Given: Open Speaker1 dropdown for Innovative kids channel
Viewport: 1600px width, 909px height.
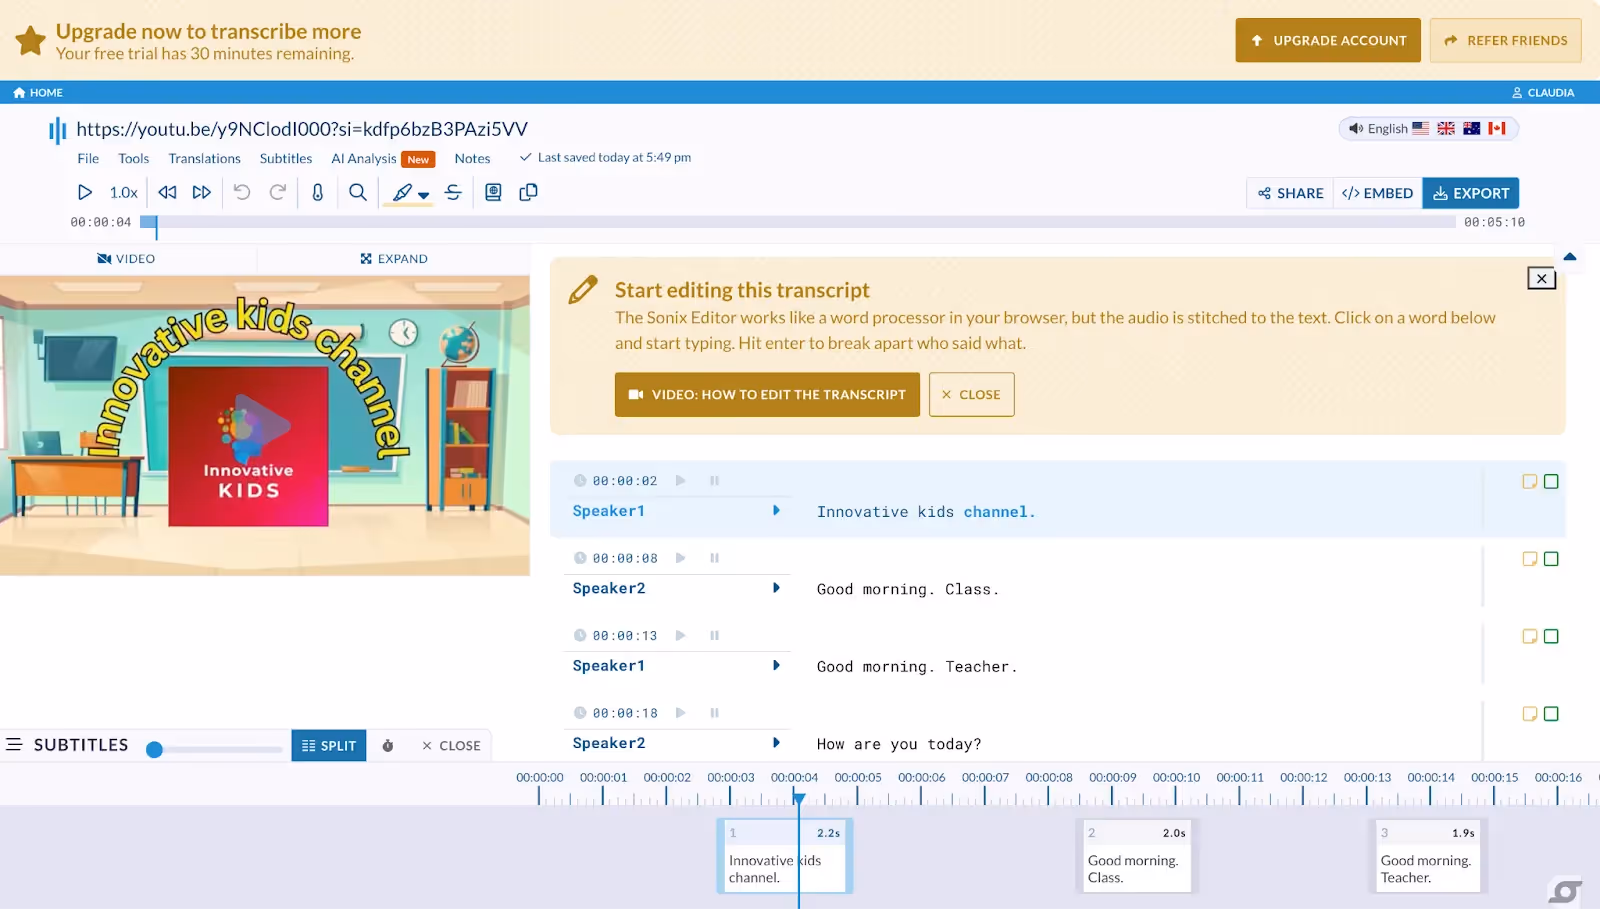Looking at the screenshot, I should point(776,510).
